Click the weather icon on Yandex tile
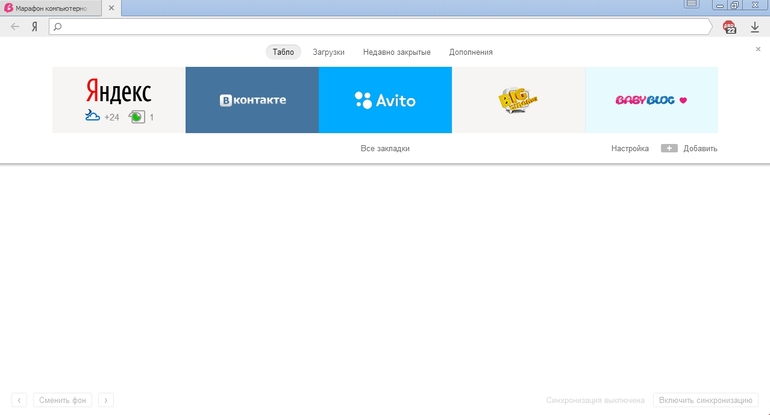The height and width of the screenshot is (415, 770). [92, 116]
